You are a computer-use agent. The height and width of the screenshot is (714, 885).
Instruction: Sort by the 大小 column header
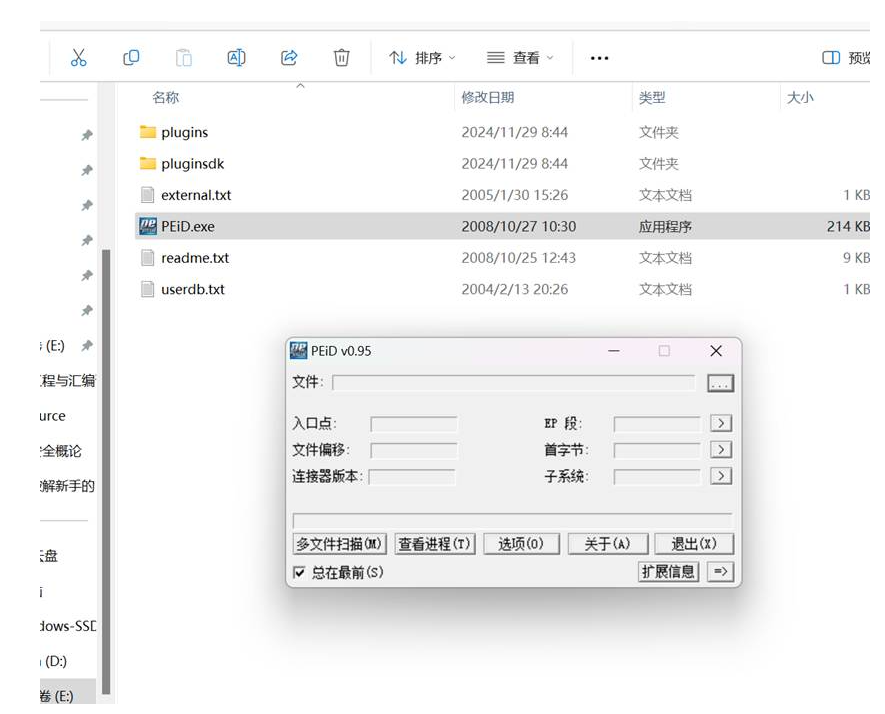tap(800, 98)
